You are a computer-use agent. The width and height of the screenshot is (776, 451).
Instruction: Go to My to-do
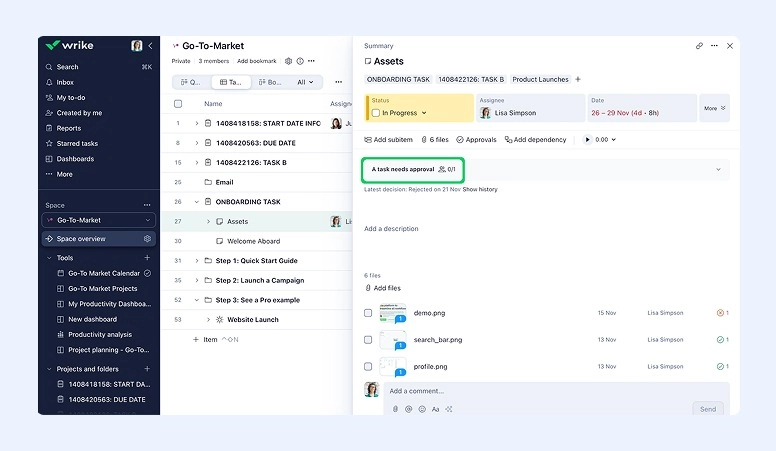pos(70,98)
